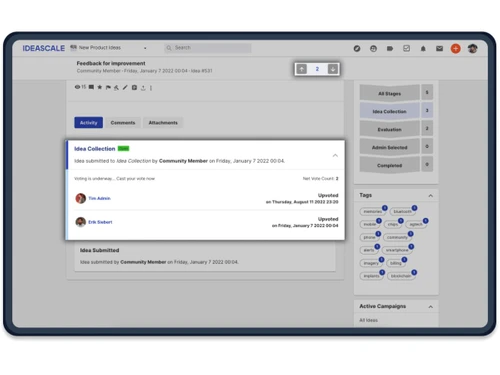Click the Net Vote Count text
The height and width of the screenshot is (375, 500).
click(320, 179)
